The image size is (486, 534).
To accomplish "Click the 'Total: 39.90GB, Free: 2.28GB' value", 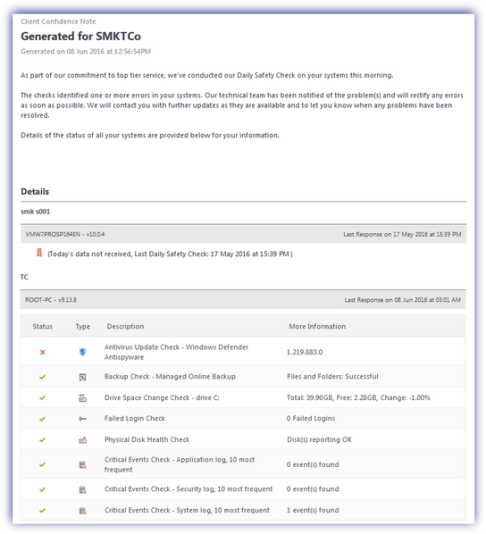I will (x=359, y=398).
